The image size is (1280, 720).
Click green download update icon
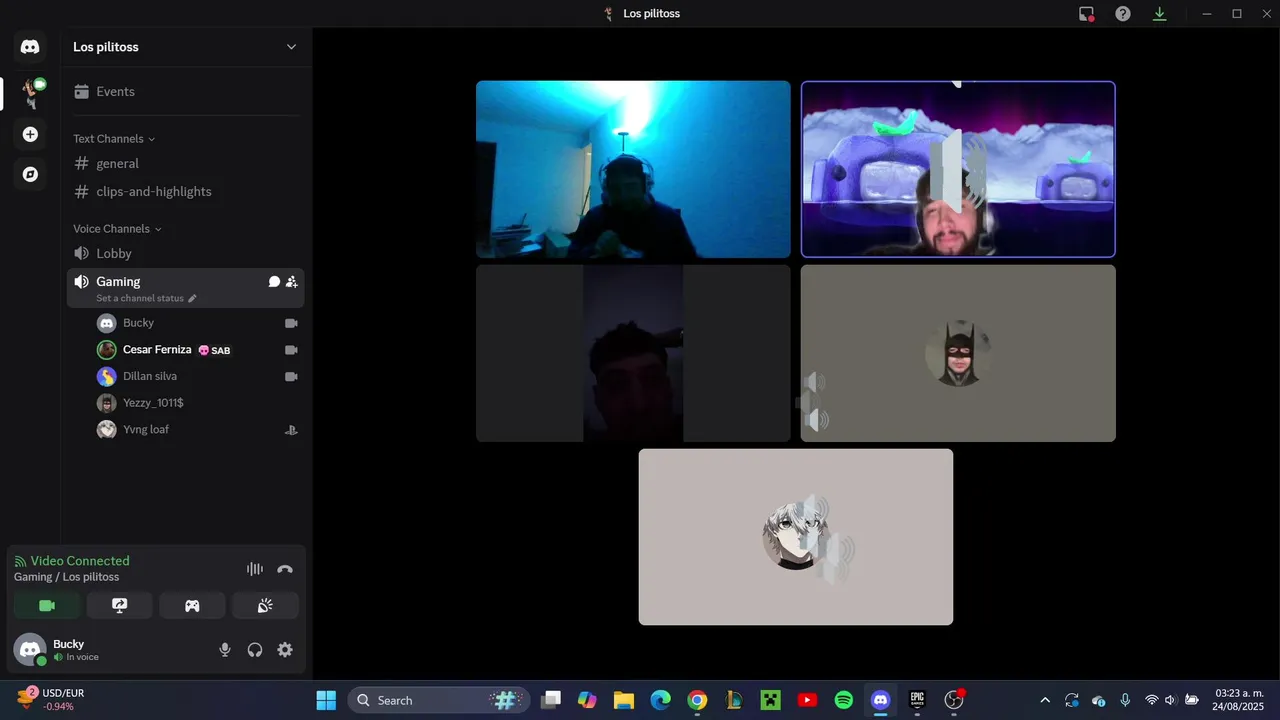click(x=1160, y=14)
